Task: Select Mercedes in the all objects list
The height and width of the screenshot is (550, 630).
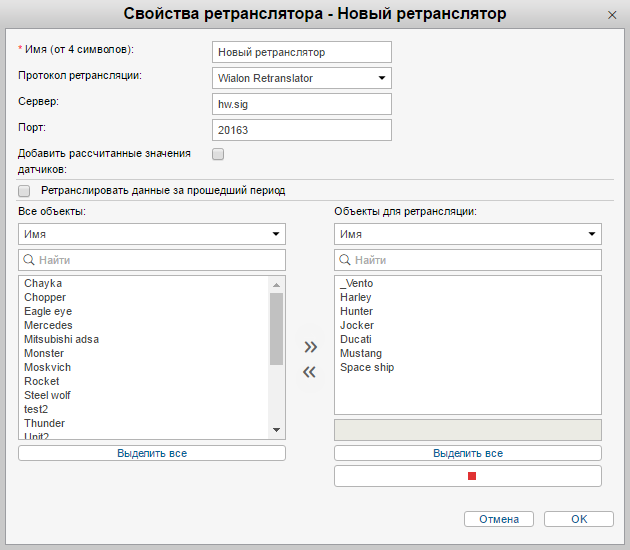Action: (x=48, y=325)
